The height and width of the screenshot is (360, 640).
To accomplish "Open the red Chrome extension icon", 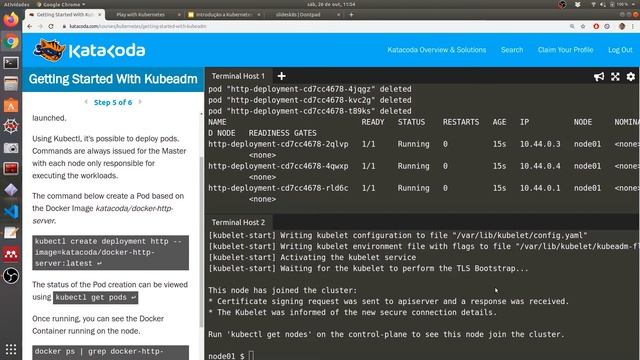I will (596, 26).
